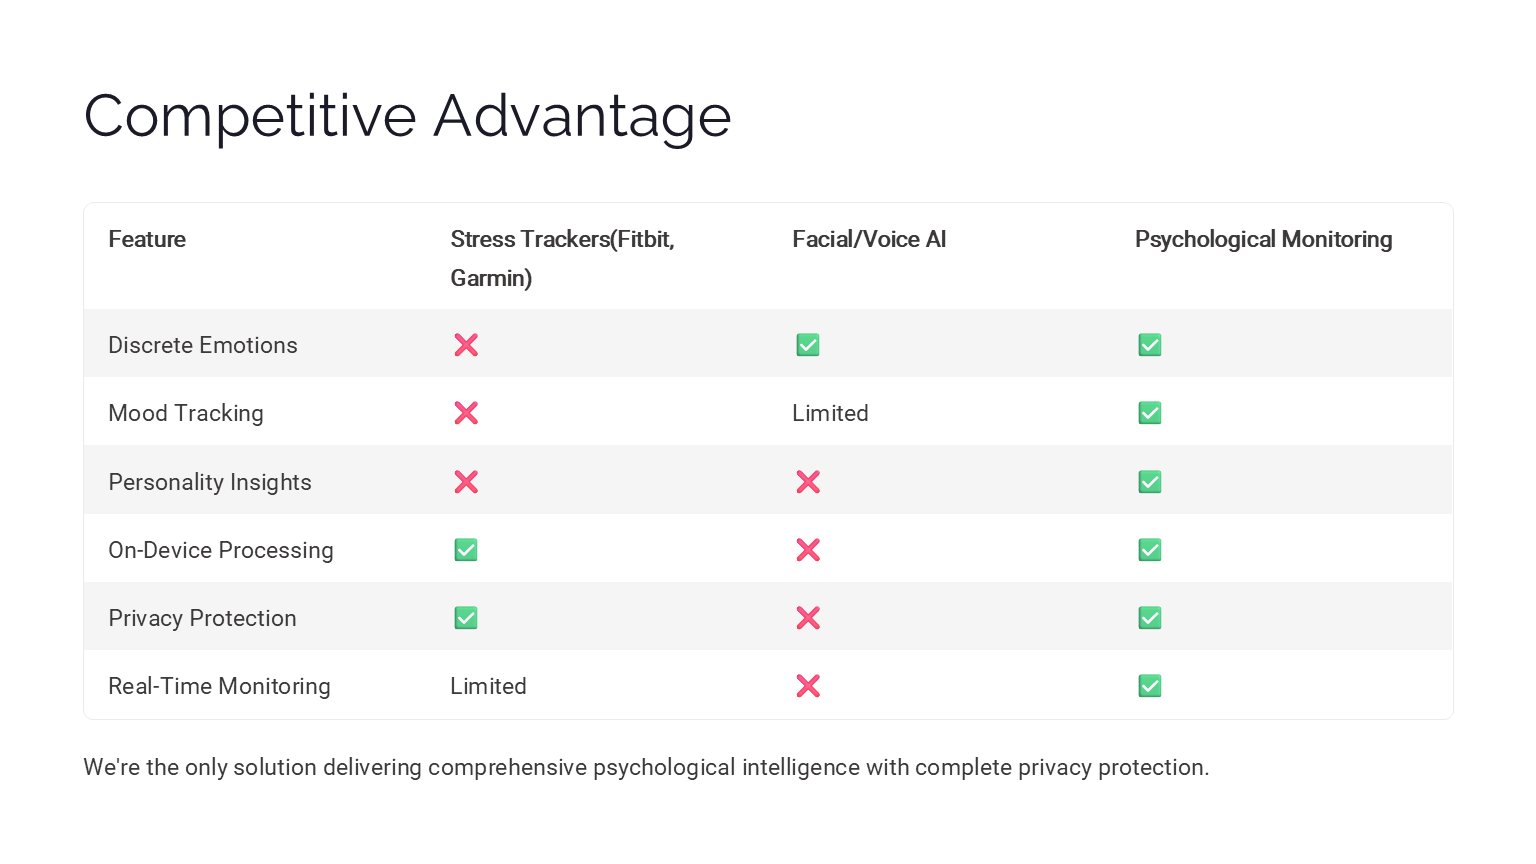Click red X for Real-Time Monitoring under Facial/Voice AI
Image resolution: width=1536 pixels, height=864 pixels.
(808, 686)
